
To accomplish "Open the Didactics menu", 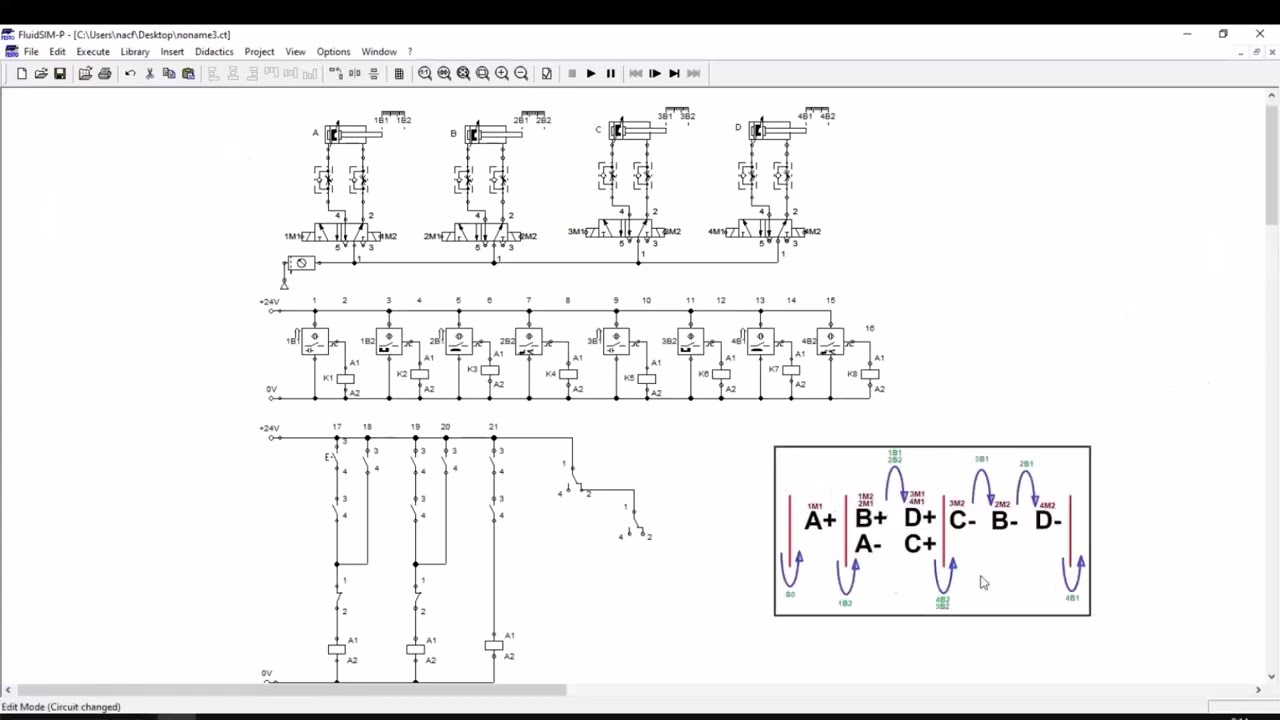I will click(214, 51).
